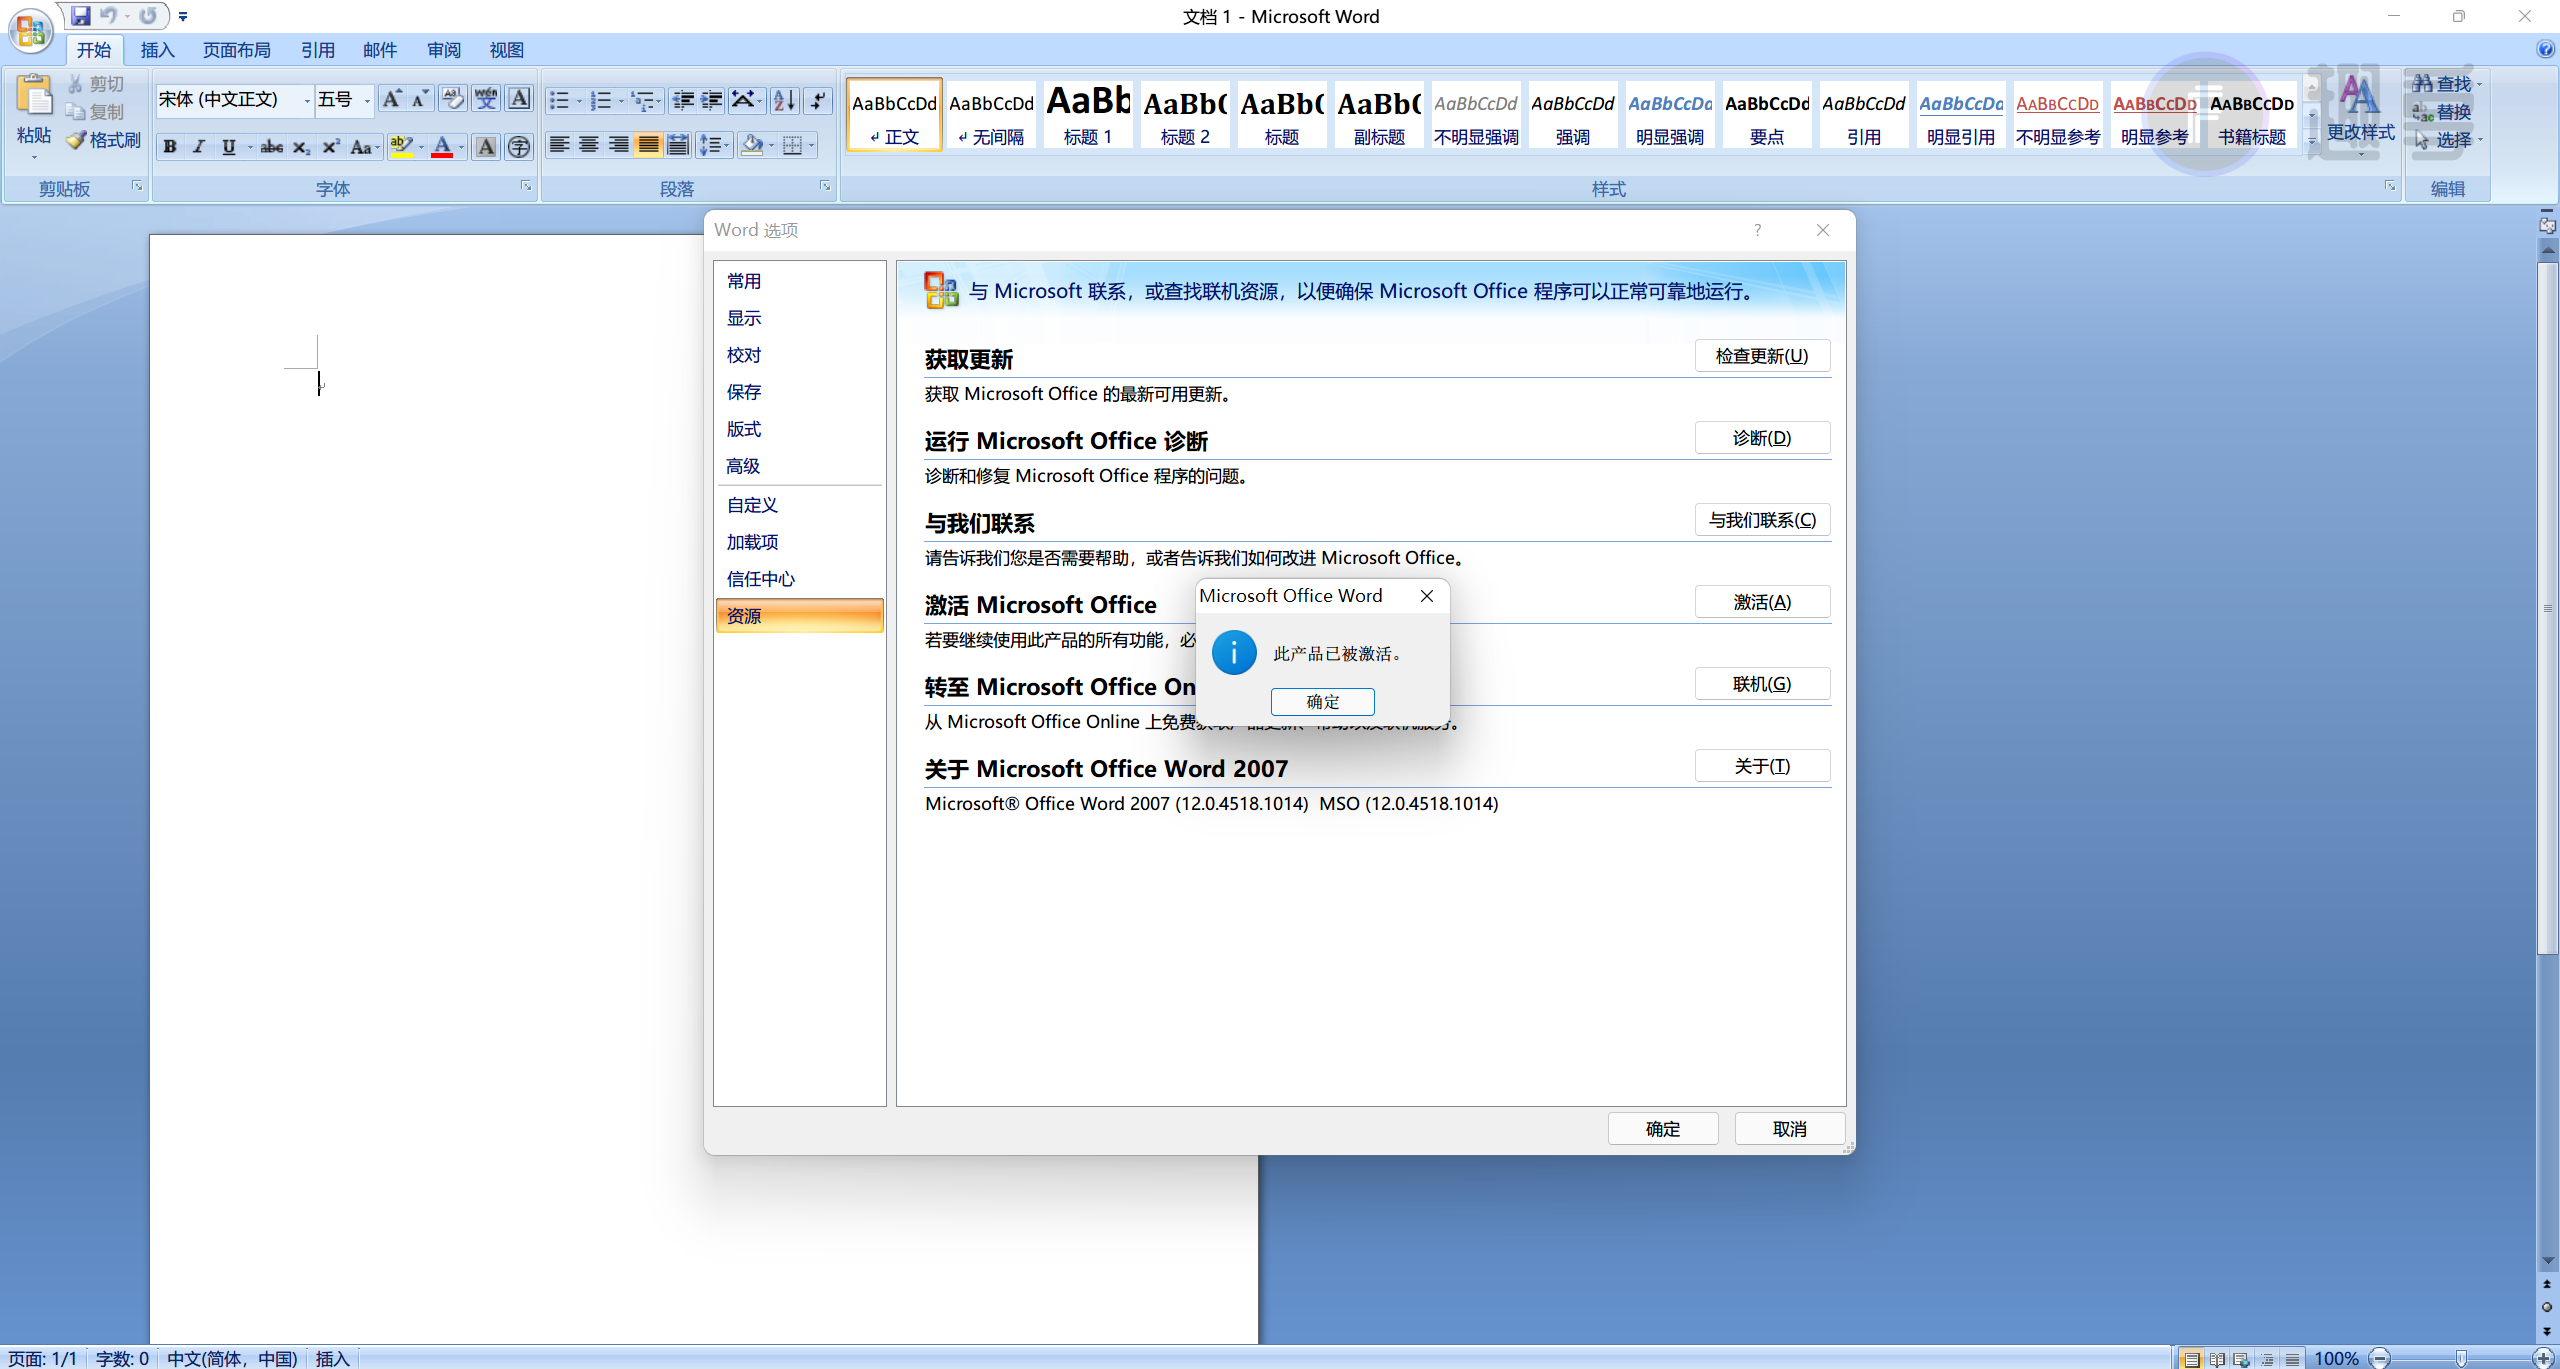2560x1369 pixels.
Task: Click the zoom slider handle
Action: (2461, 1358)
